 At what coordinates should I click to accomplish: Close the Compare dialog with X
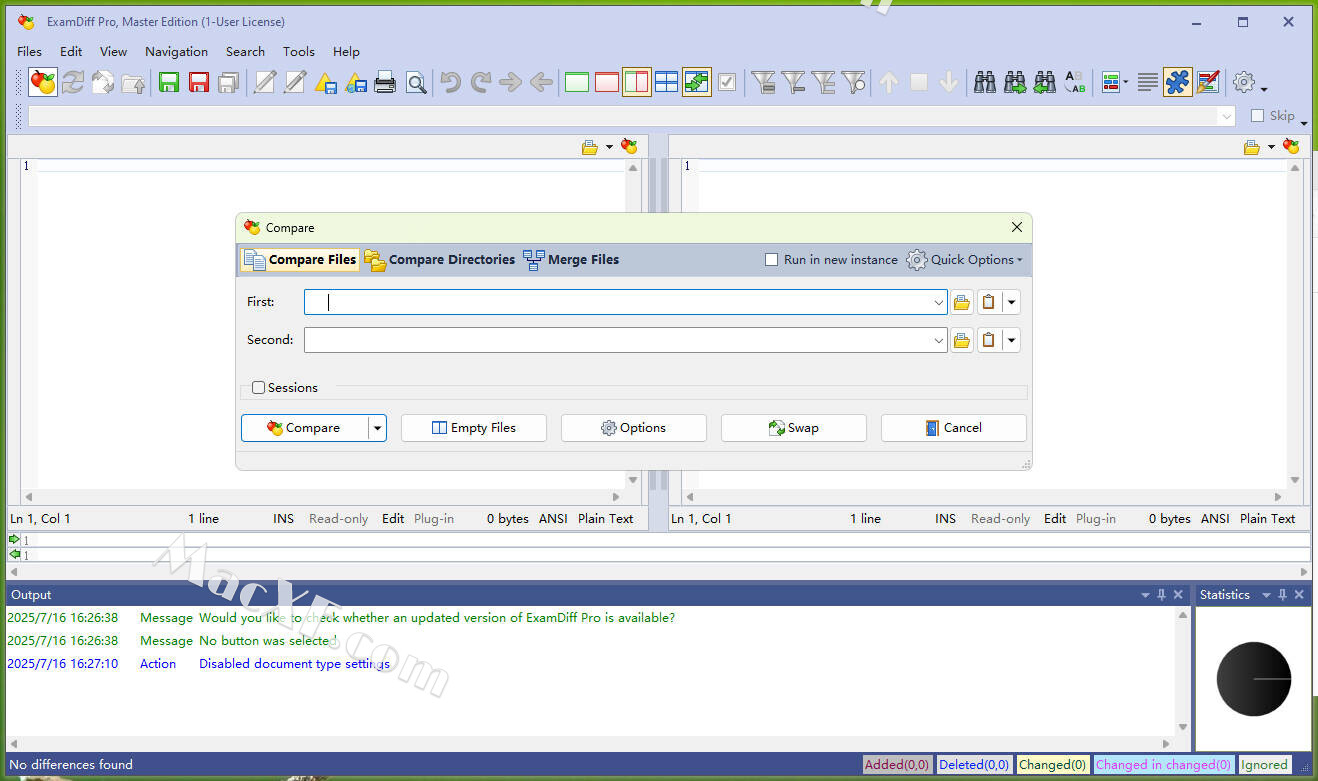[x=1017, y=228]
